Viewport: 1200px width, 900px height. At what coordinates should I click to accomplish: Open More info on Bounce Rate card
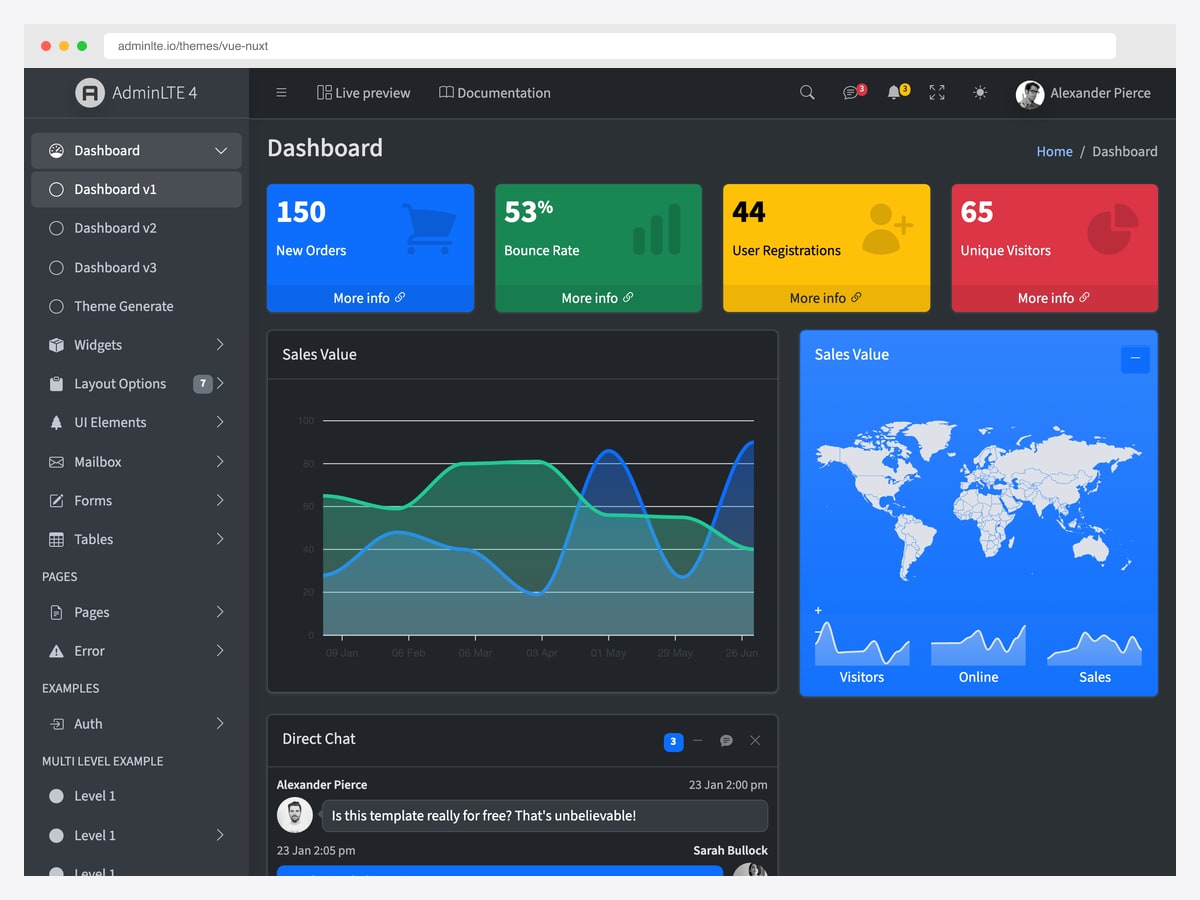(x=598, y=298)
